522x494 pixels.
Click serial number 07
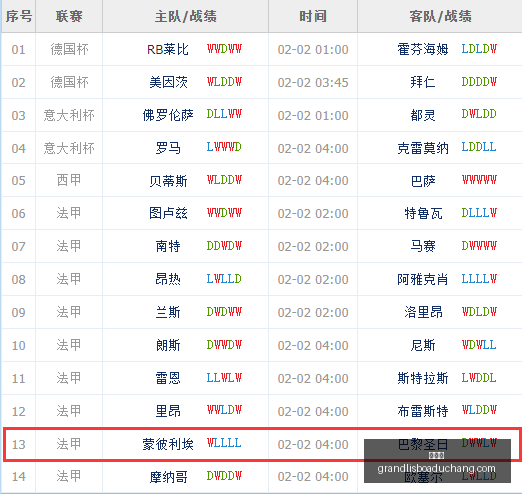(x=18, y=247)
